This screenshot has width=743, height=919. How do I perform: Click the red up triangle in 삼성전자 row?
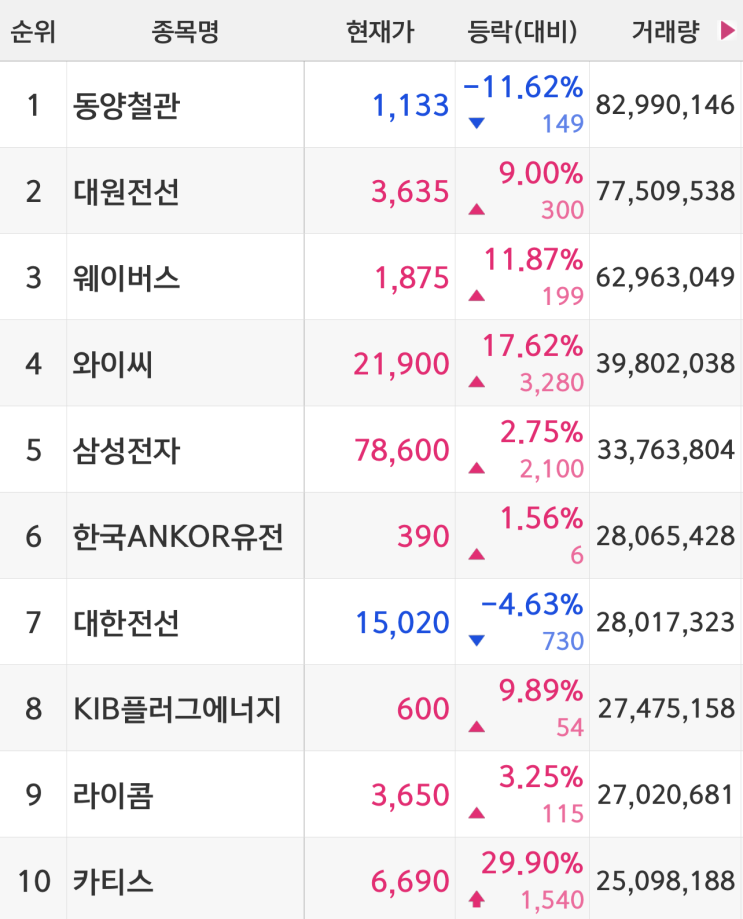tap(477, 468)
